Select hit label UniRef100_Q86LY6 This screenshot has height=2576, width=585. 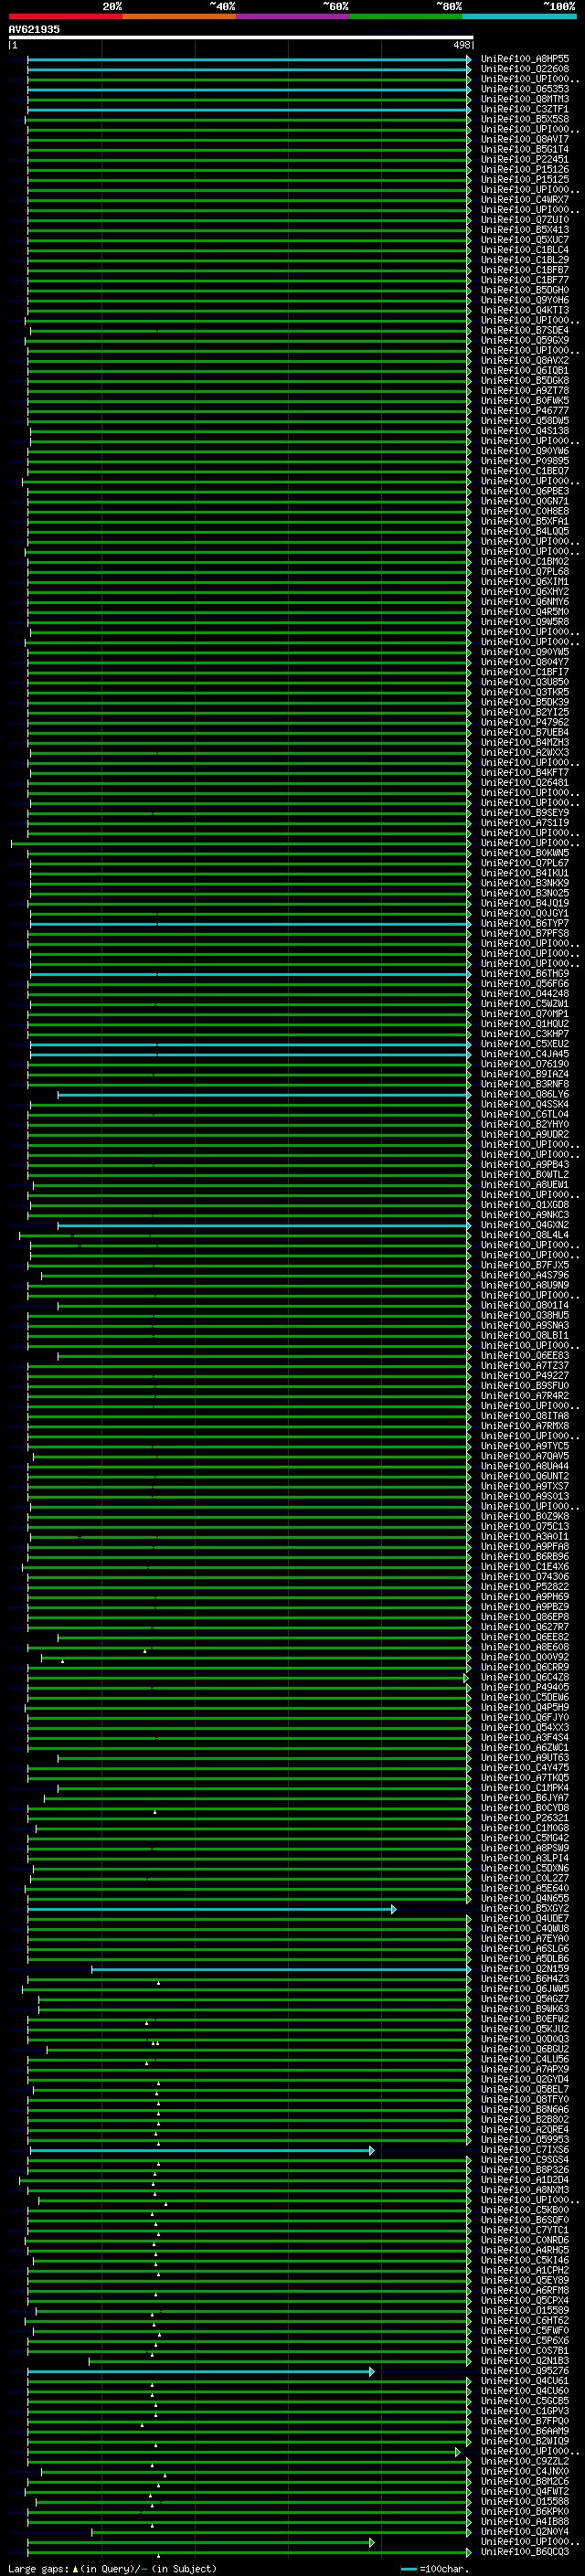[525, 1094]
